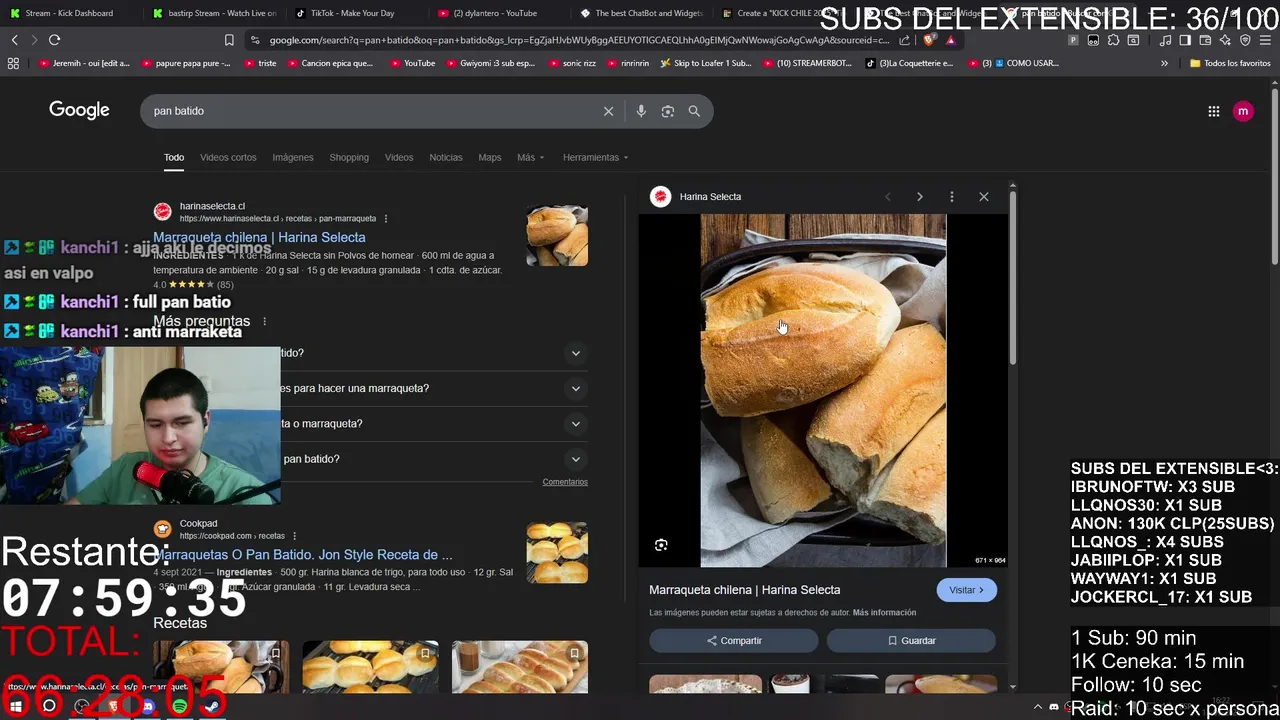Open the 'Más información' copyright link
The width and height of the screenshot is (1280, 720).
884,612
